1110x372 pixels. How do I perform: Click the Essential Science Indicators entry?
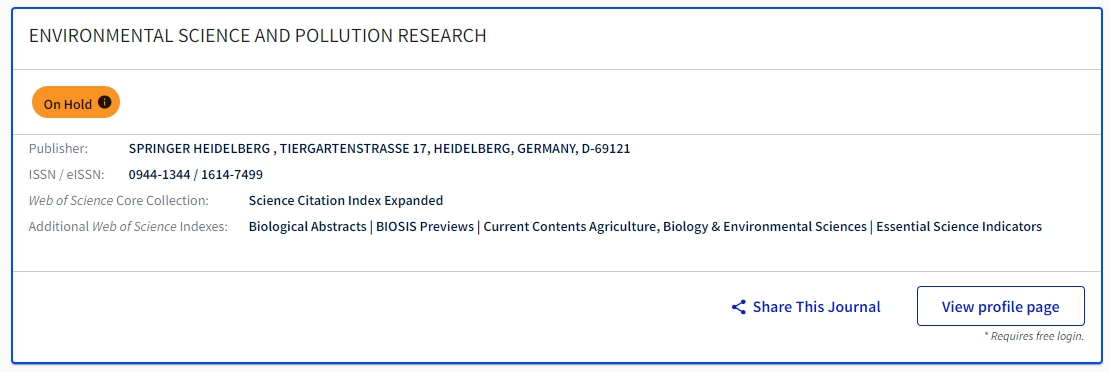coord(959,227)
